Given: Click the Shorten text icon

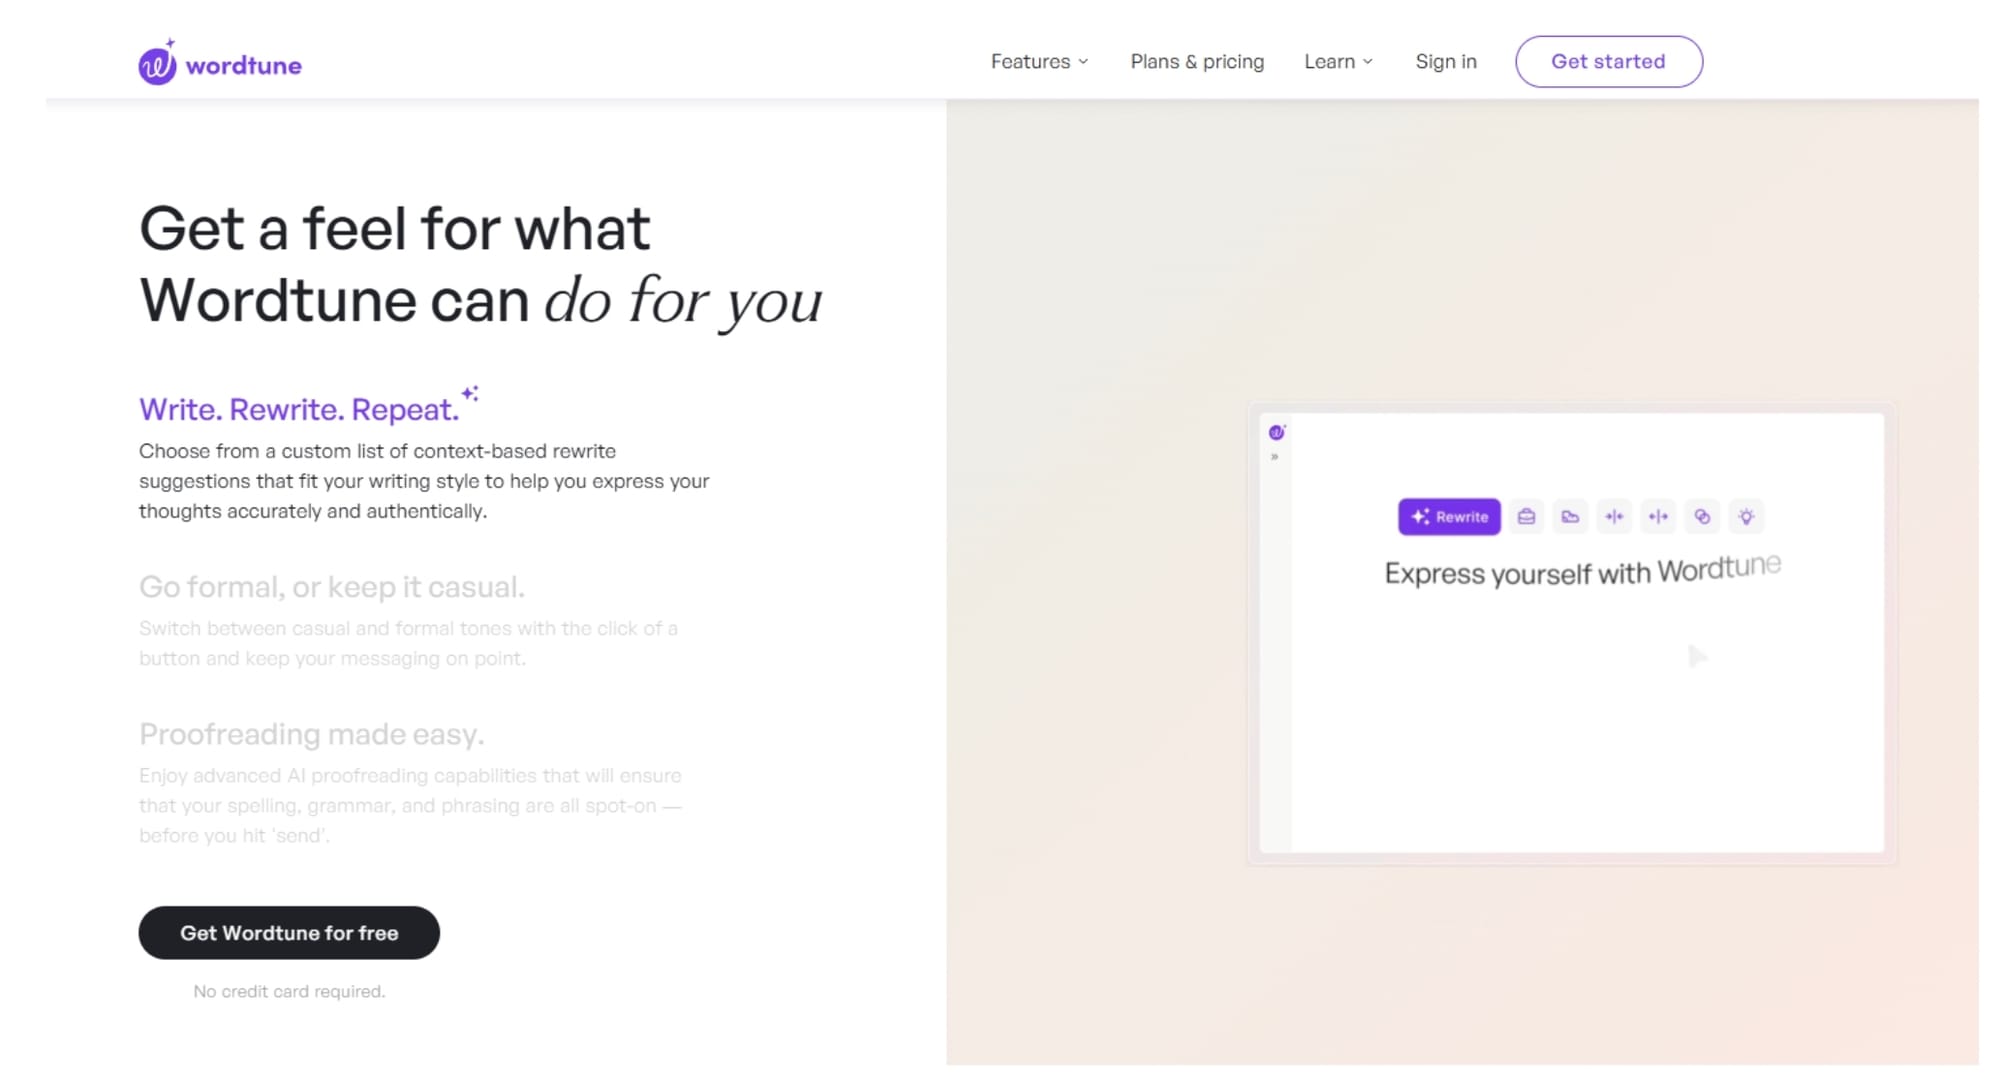Looking at the screenshot, I should point(1614,517).
